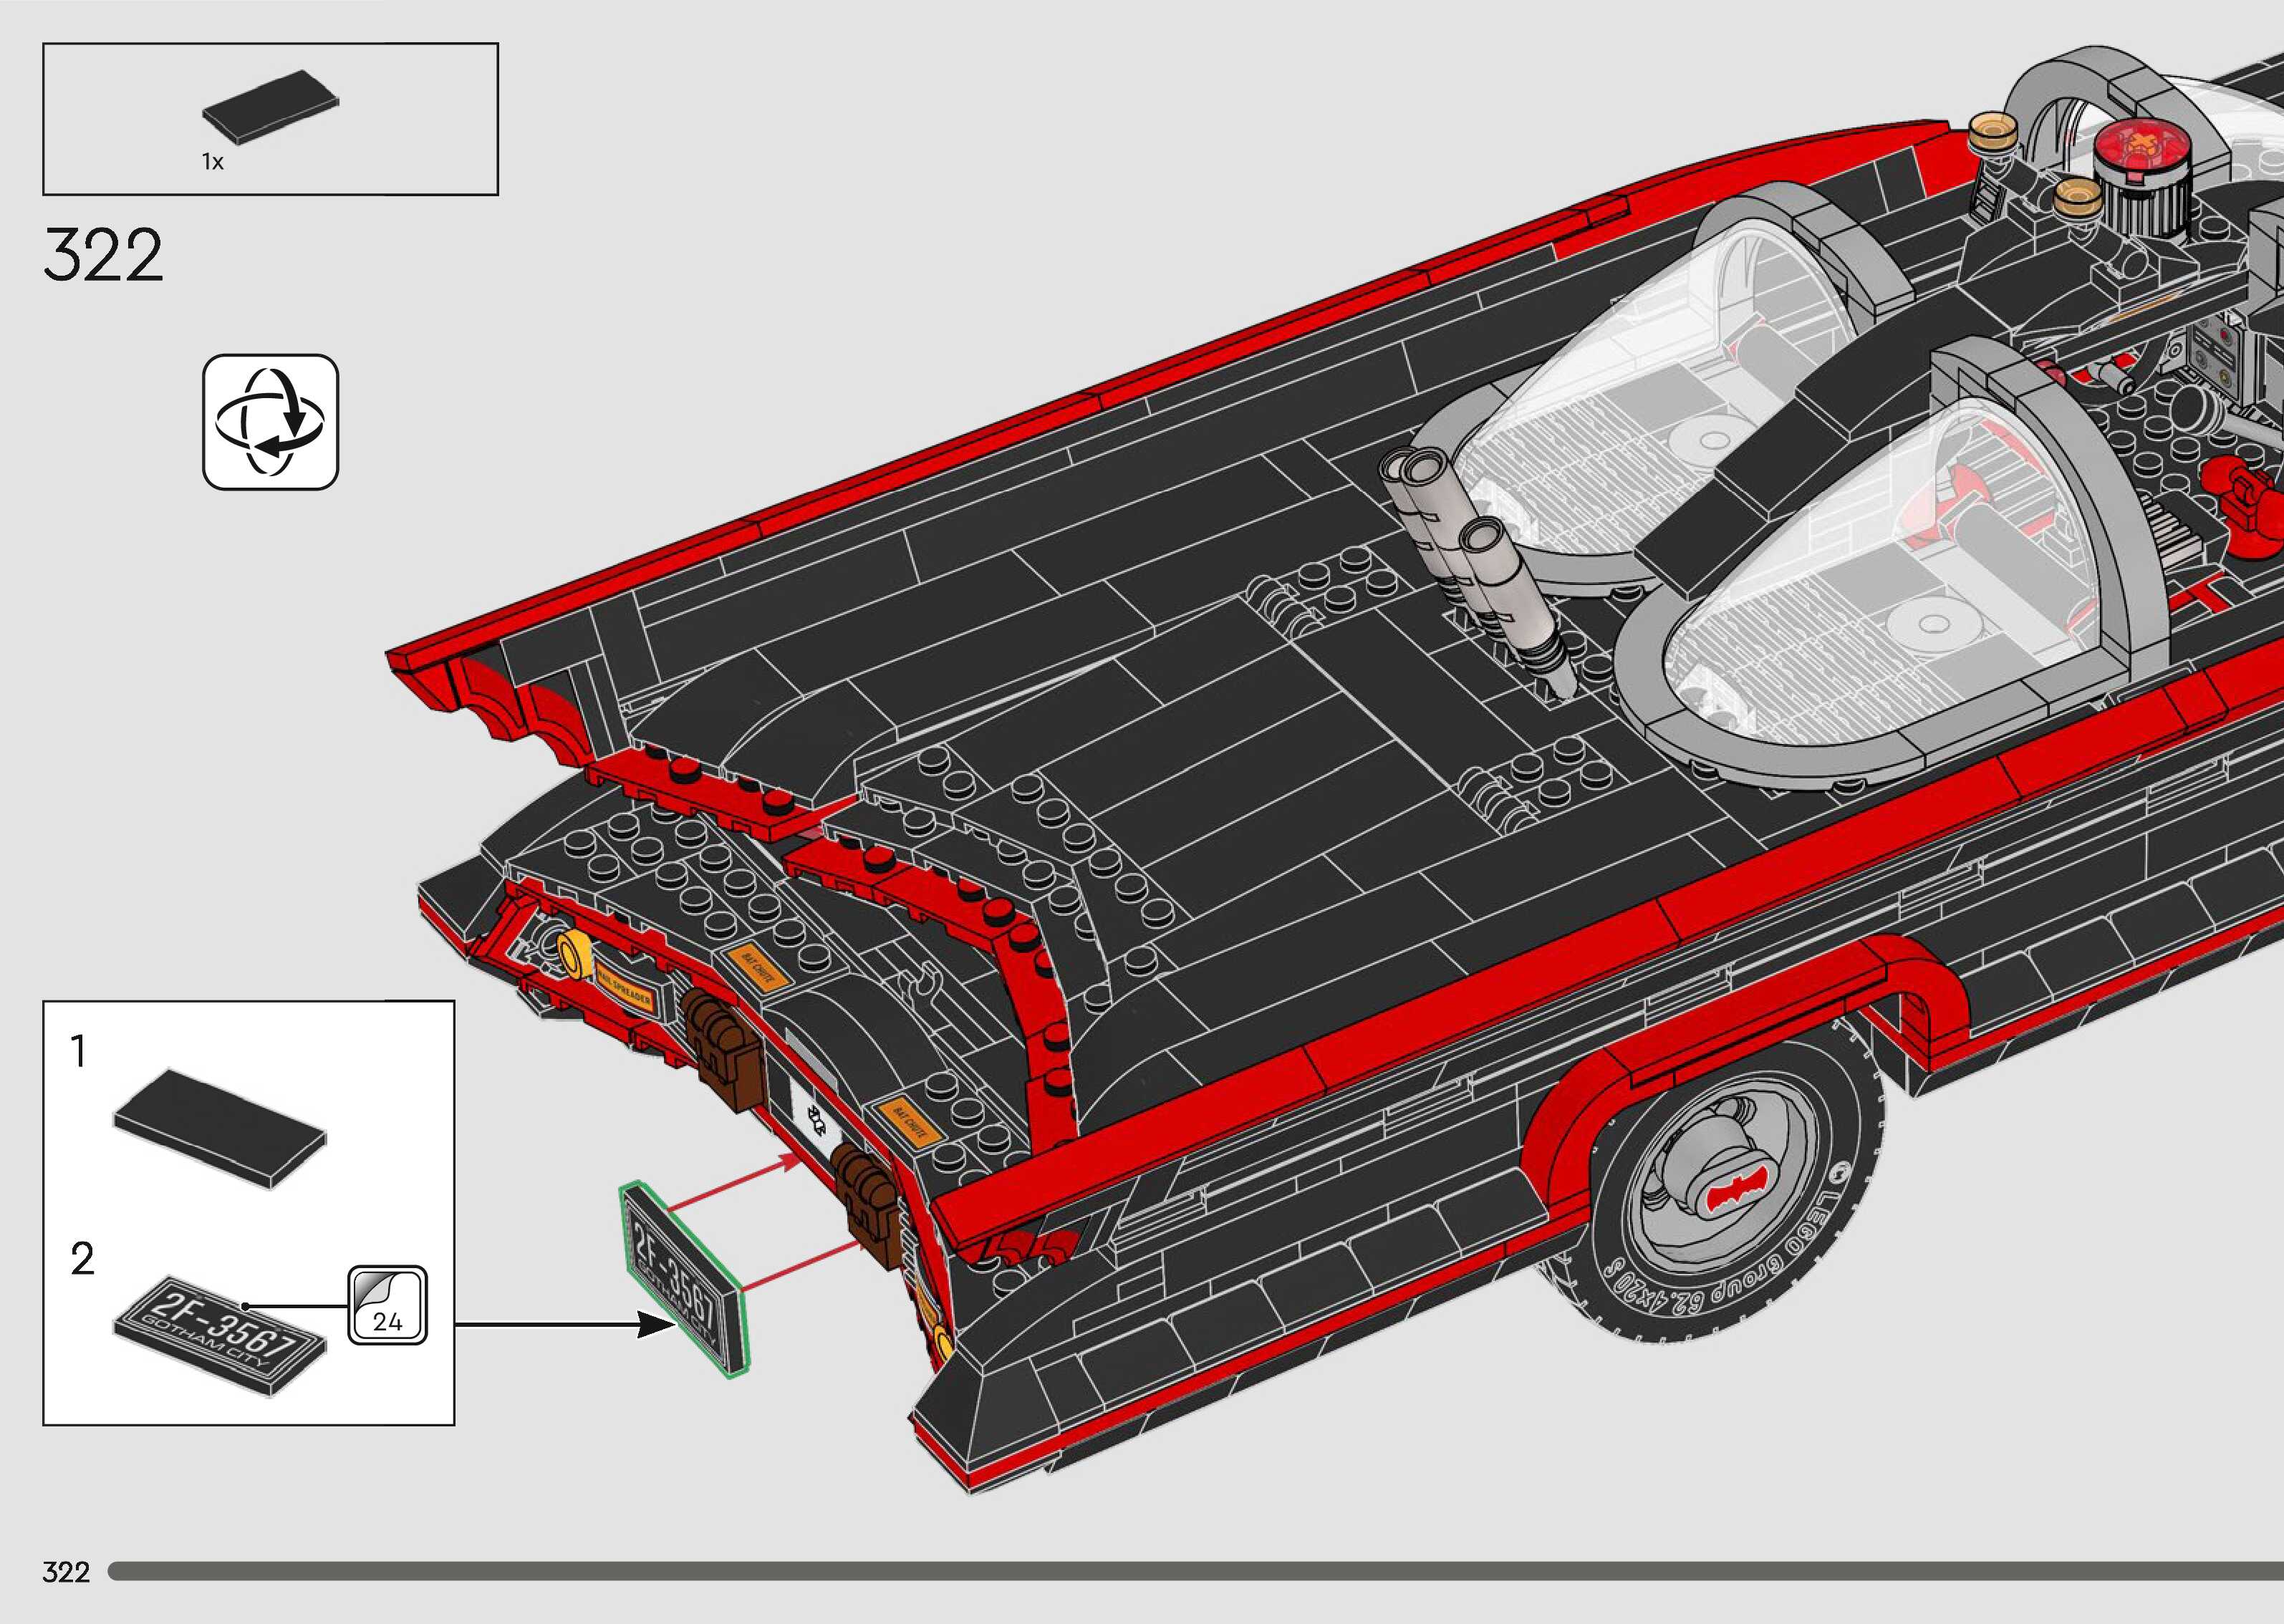Click the sub-step number 2 label
Viewport: 2284px width, 1624px height.
[82, 1258]
